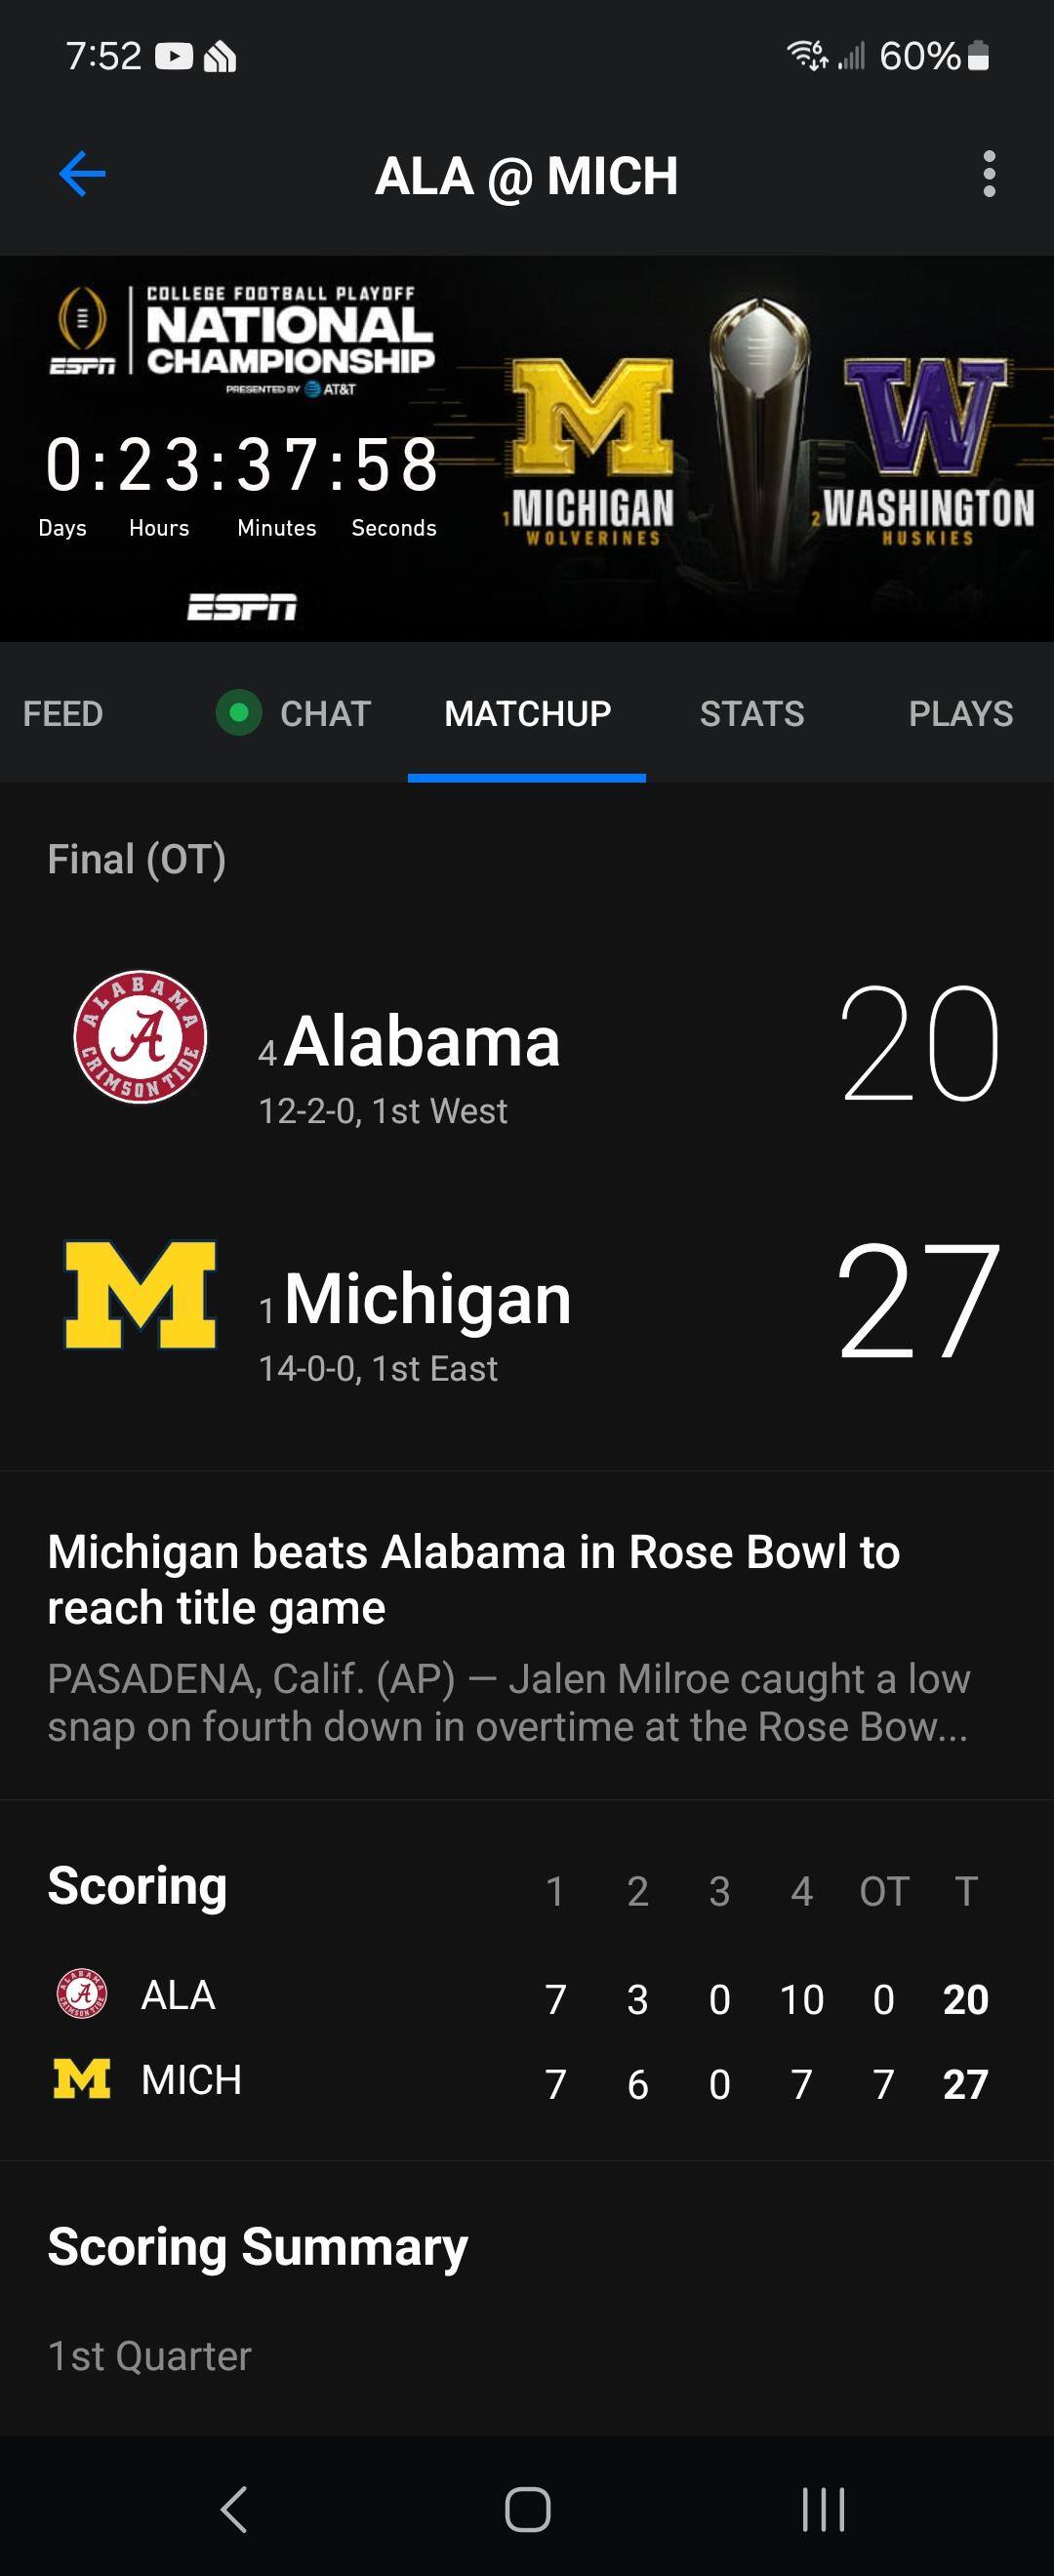Image resolution: width=1054 pixels, height=2576 pixels.
Task: Tap the Michigan block M logo
Action: pyautogui.click(x=140, y=1295)
